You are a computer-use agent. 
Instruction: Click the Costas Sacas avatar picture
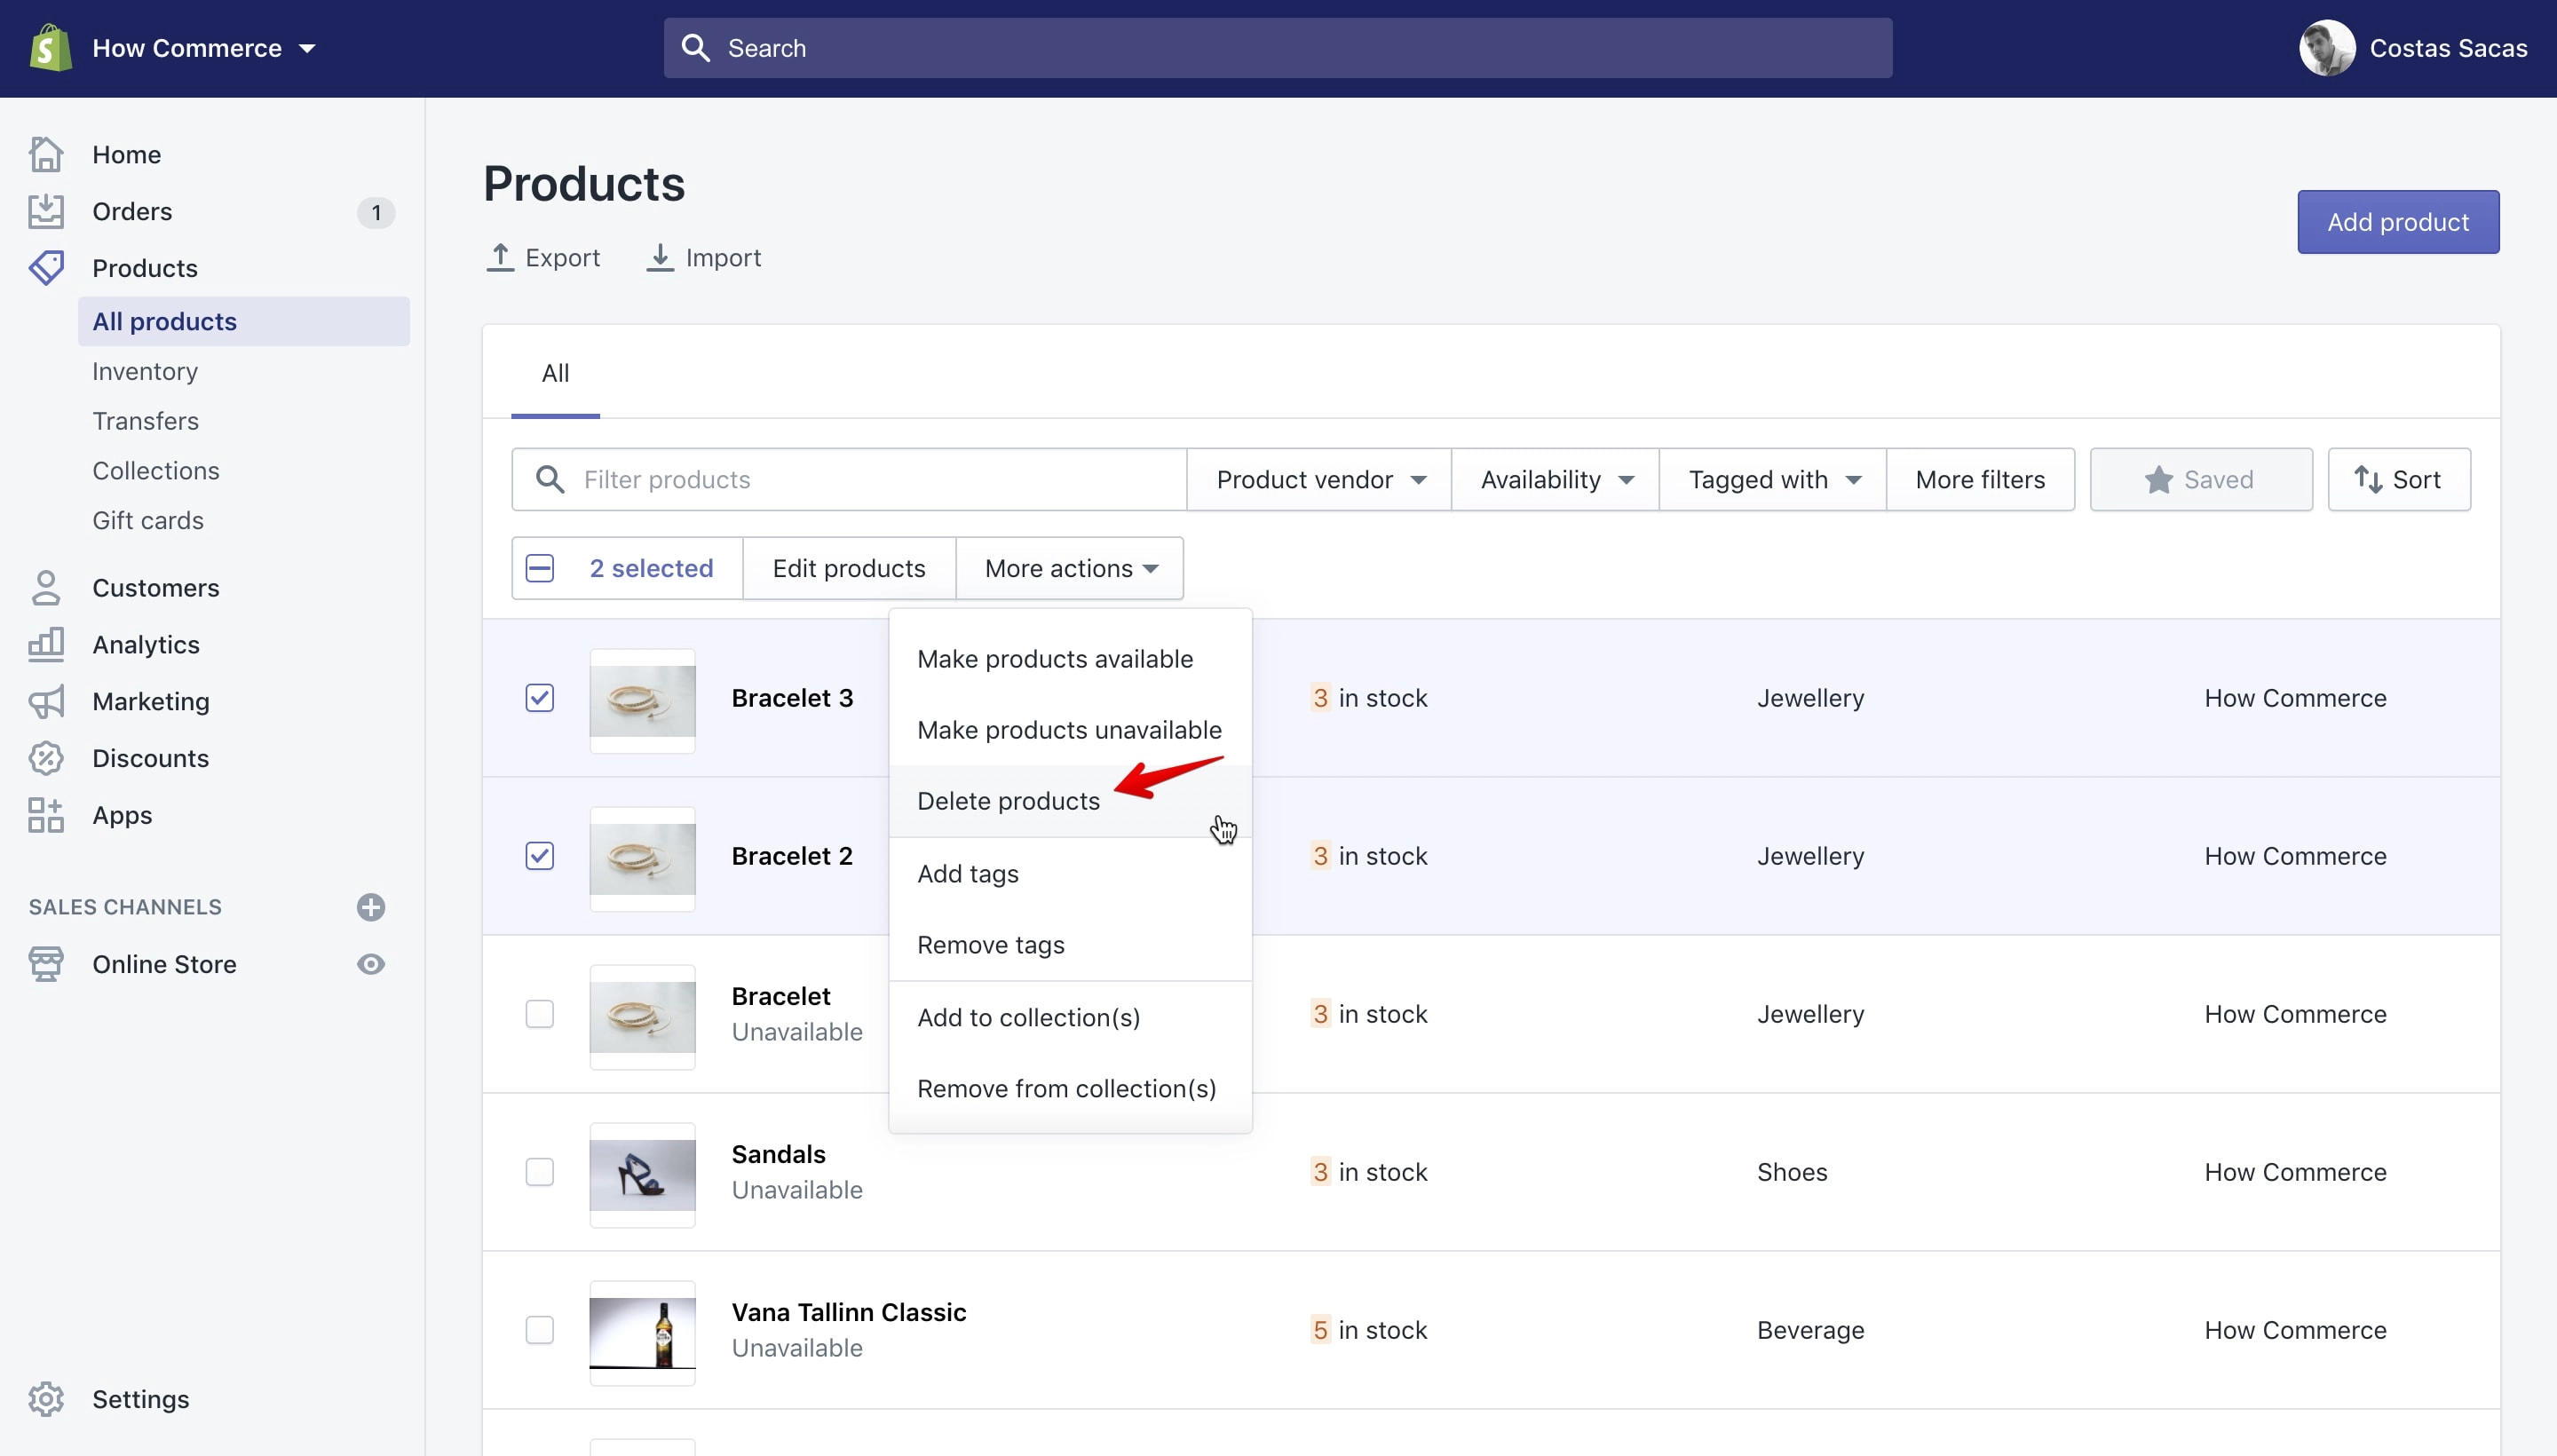[x=2327, y=48]
